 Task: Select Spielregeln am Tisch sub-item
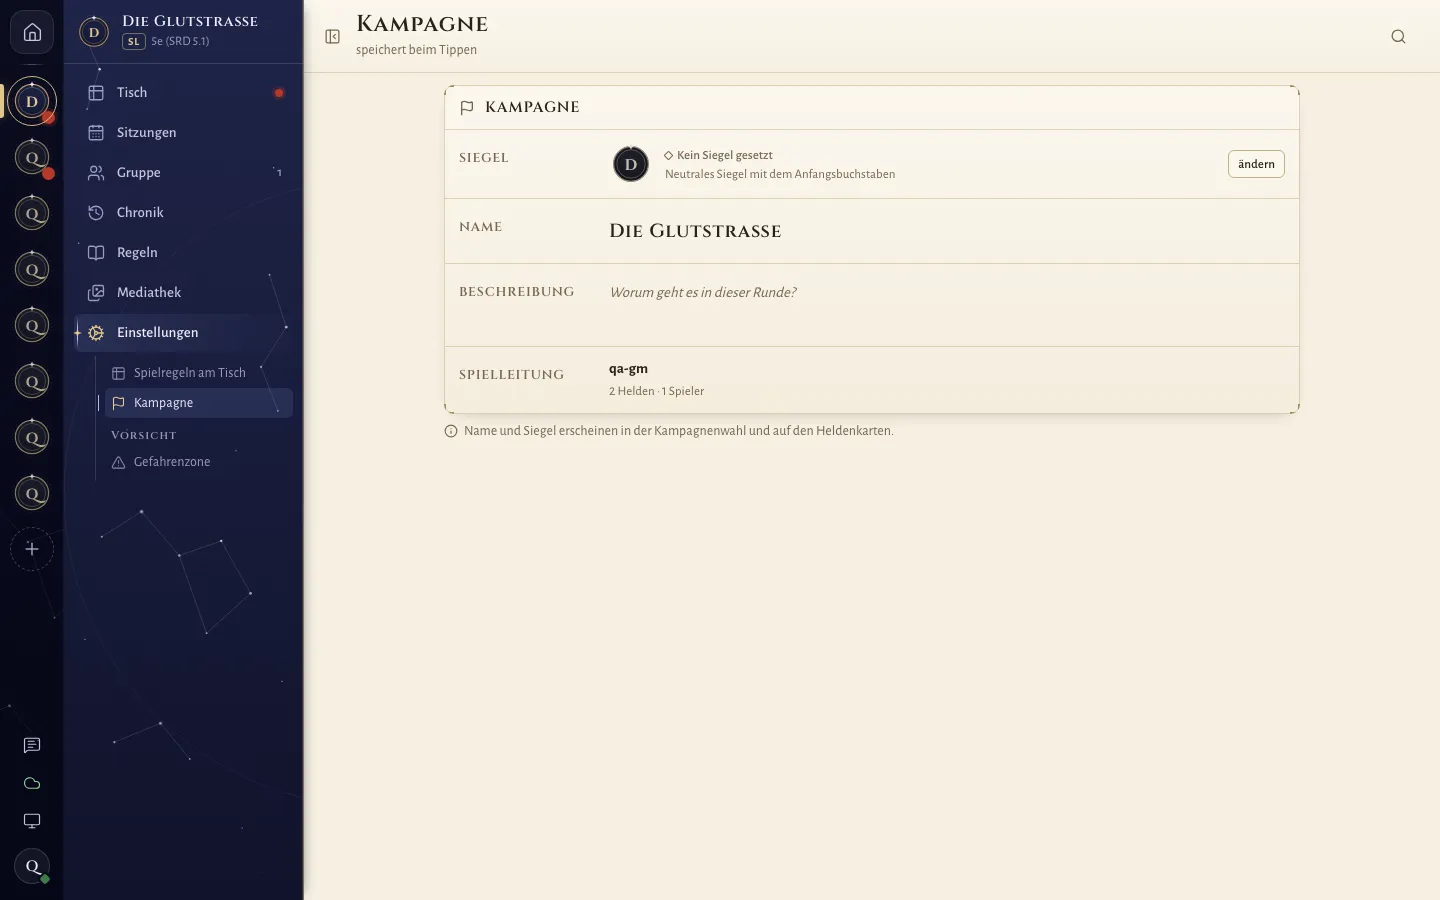point(198,373)
